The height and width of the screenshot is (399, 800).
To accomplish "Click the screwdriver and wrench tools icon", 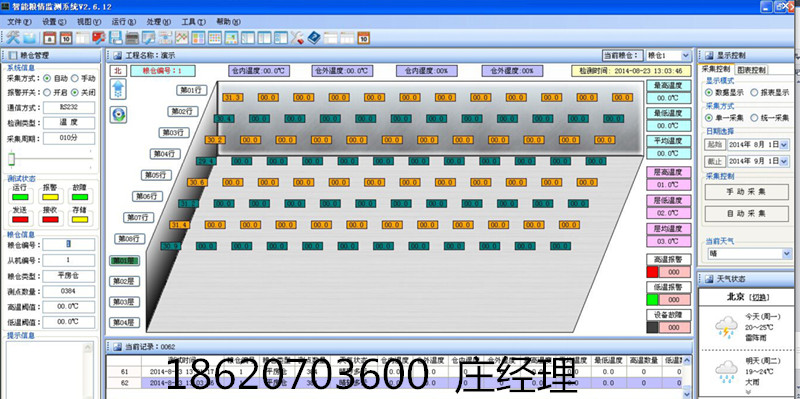I will tap(297, 38).
